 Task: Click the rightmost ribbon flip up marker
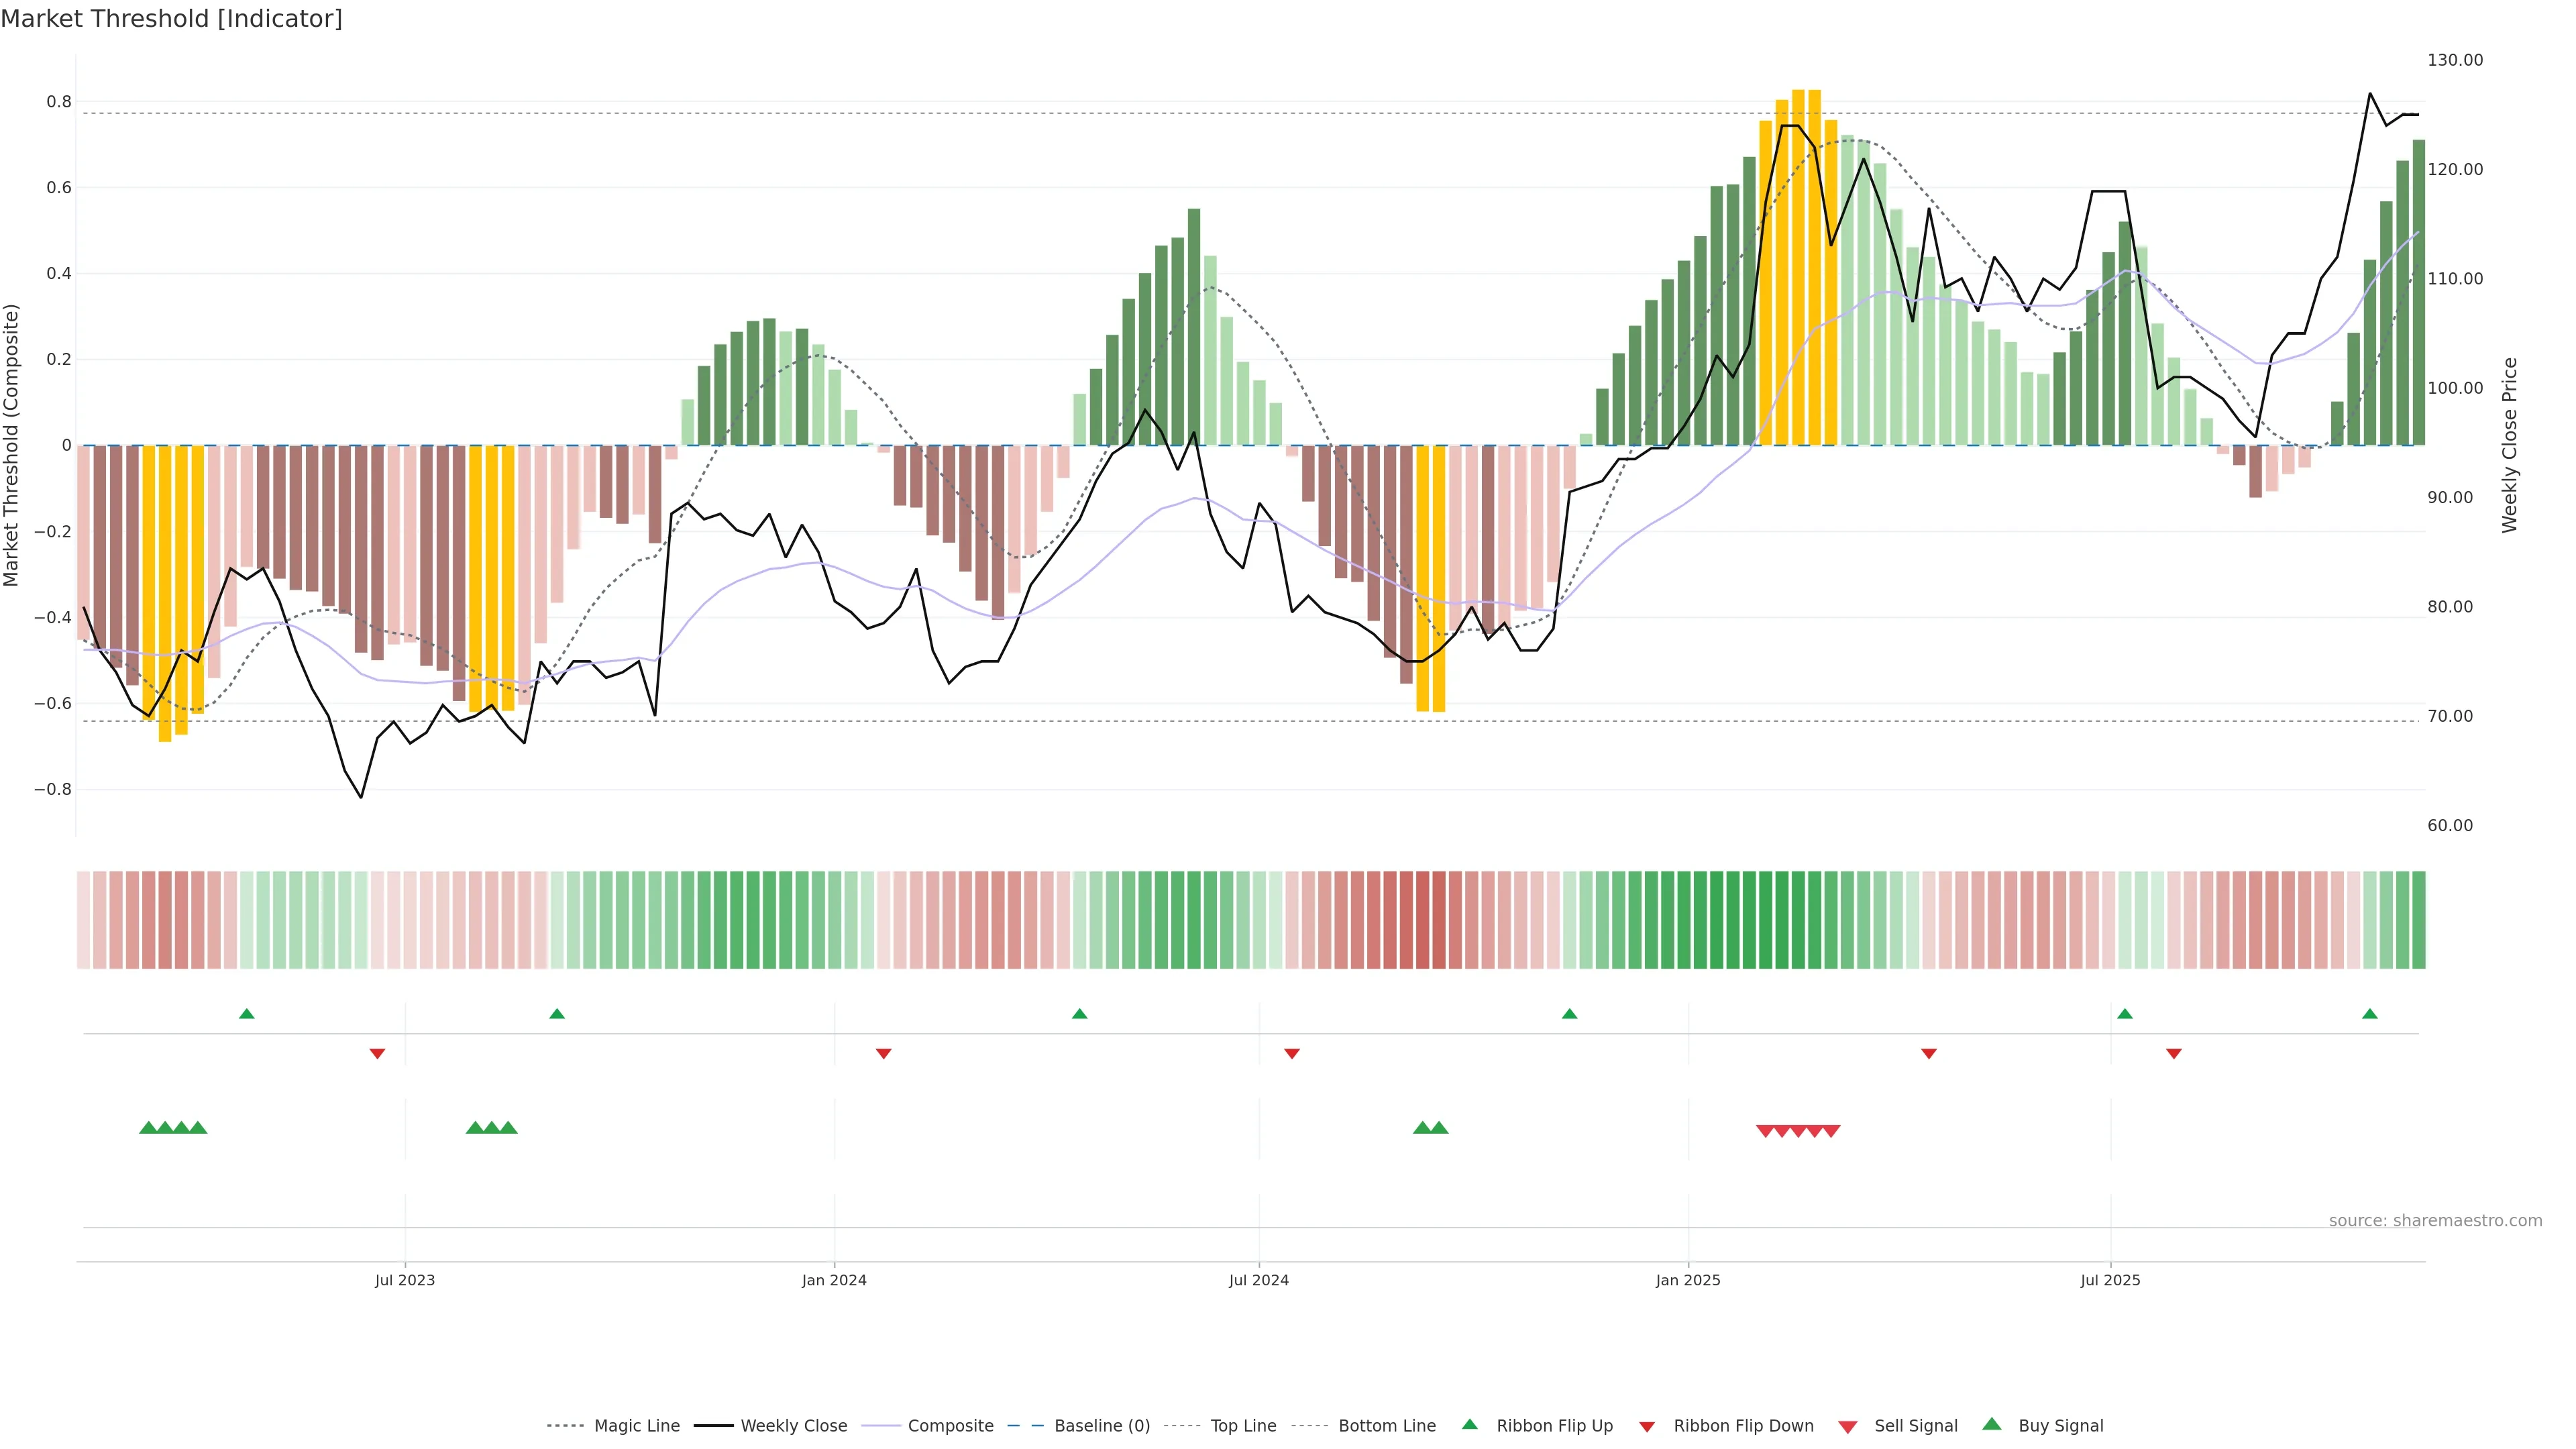coord(2369,1014)
